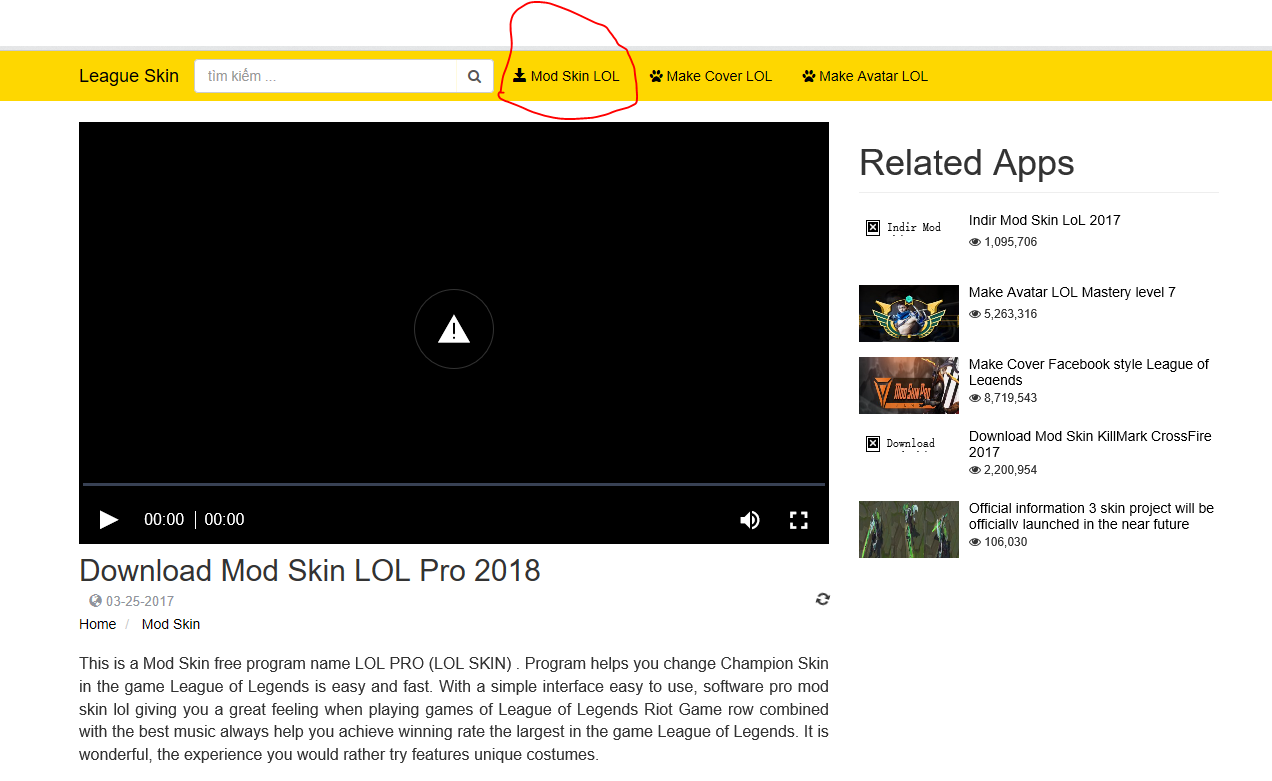Go to Make Avatar LOL page
The width and height of the screenshot is (1272, 781).
(x=865, y=76)
